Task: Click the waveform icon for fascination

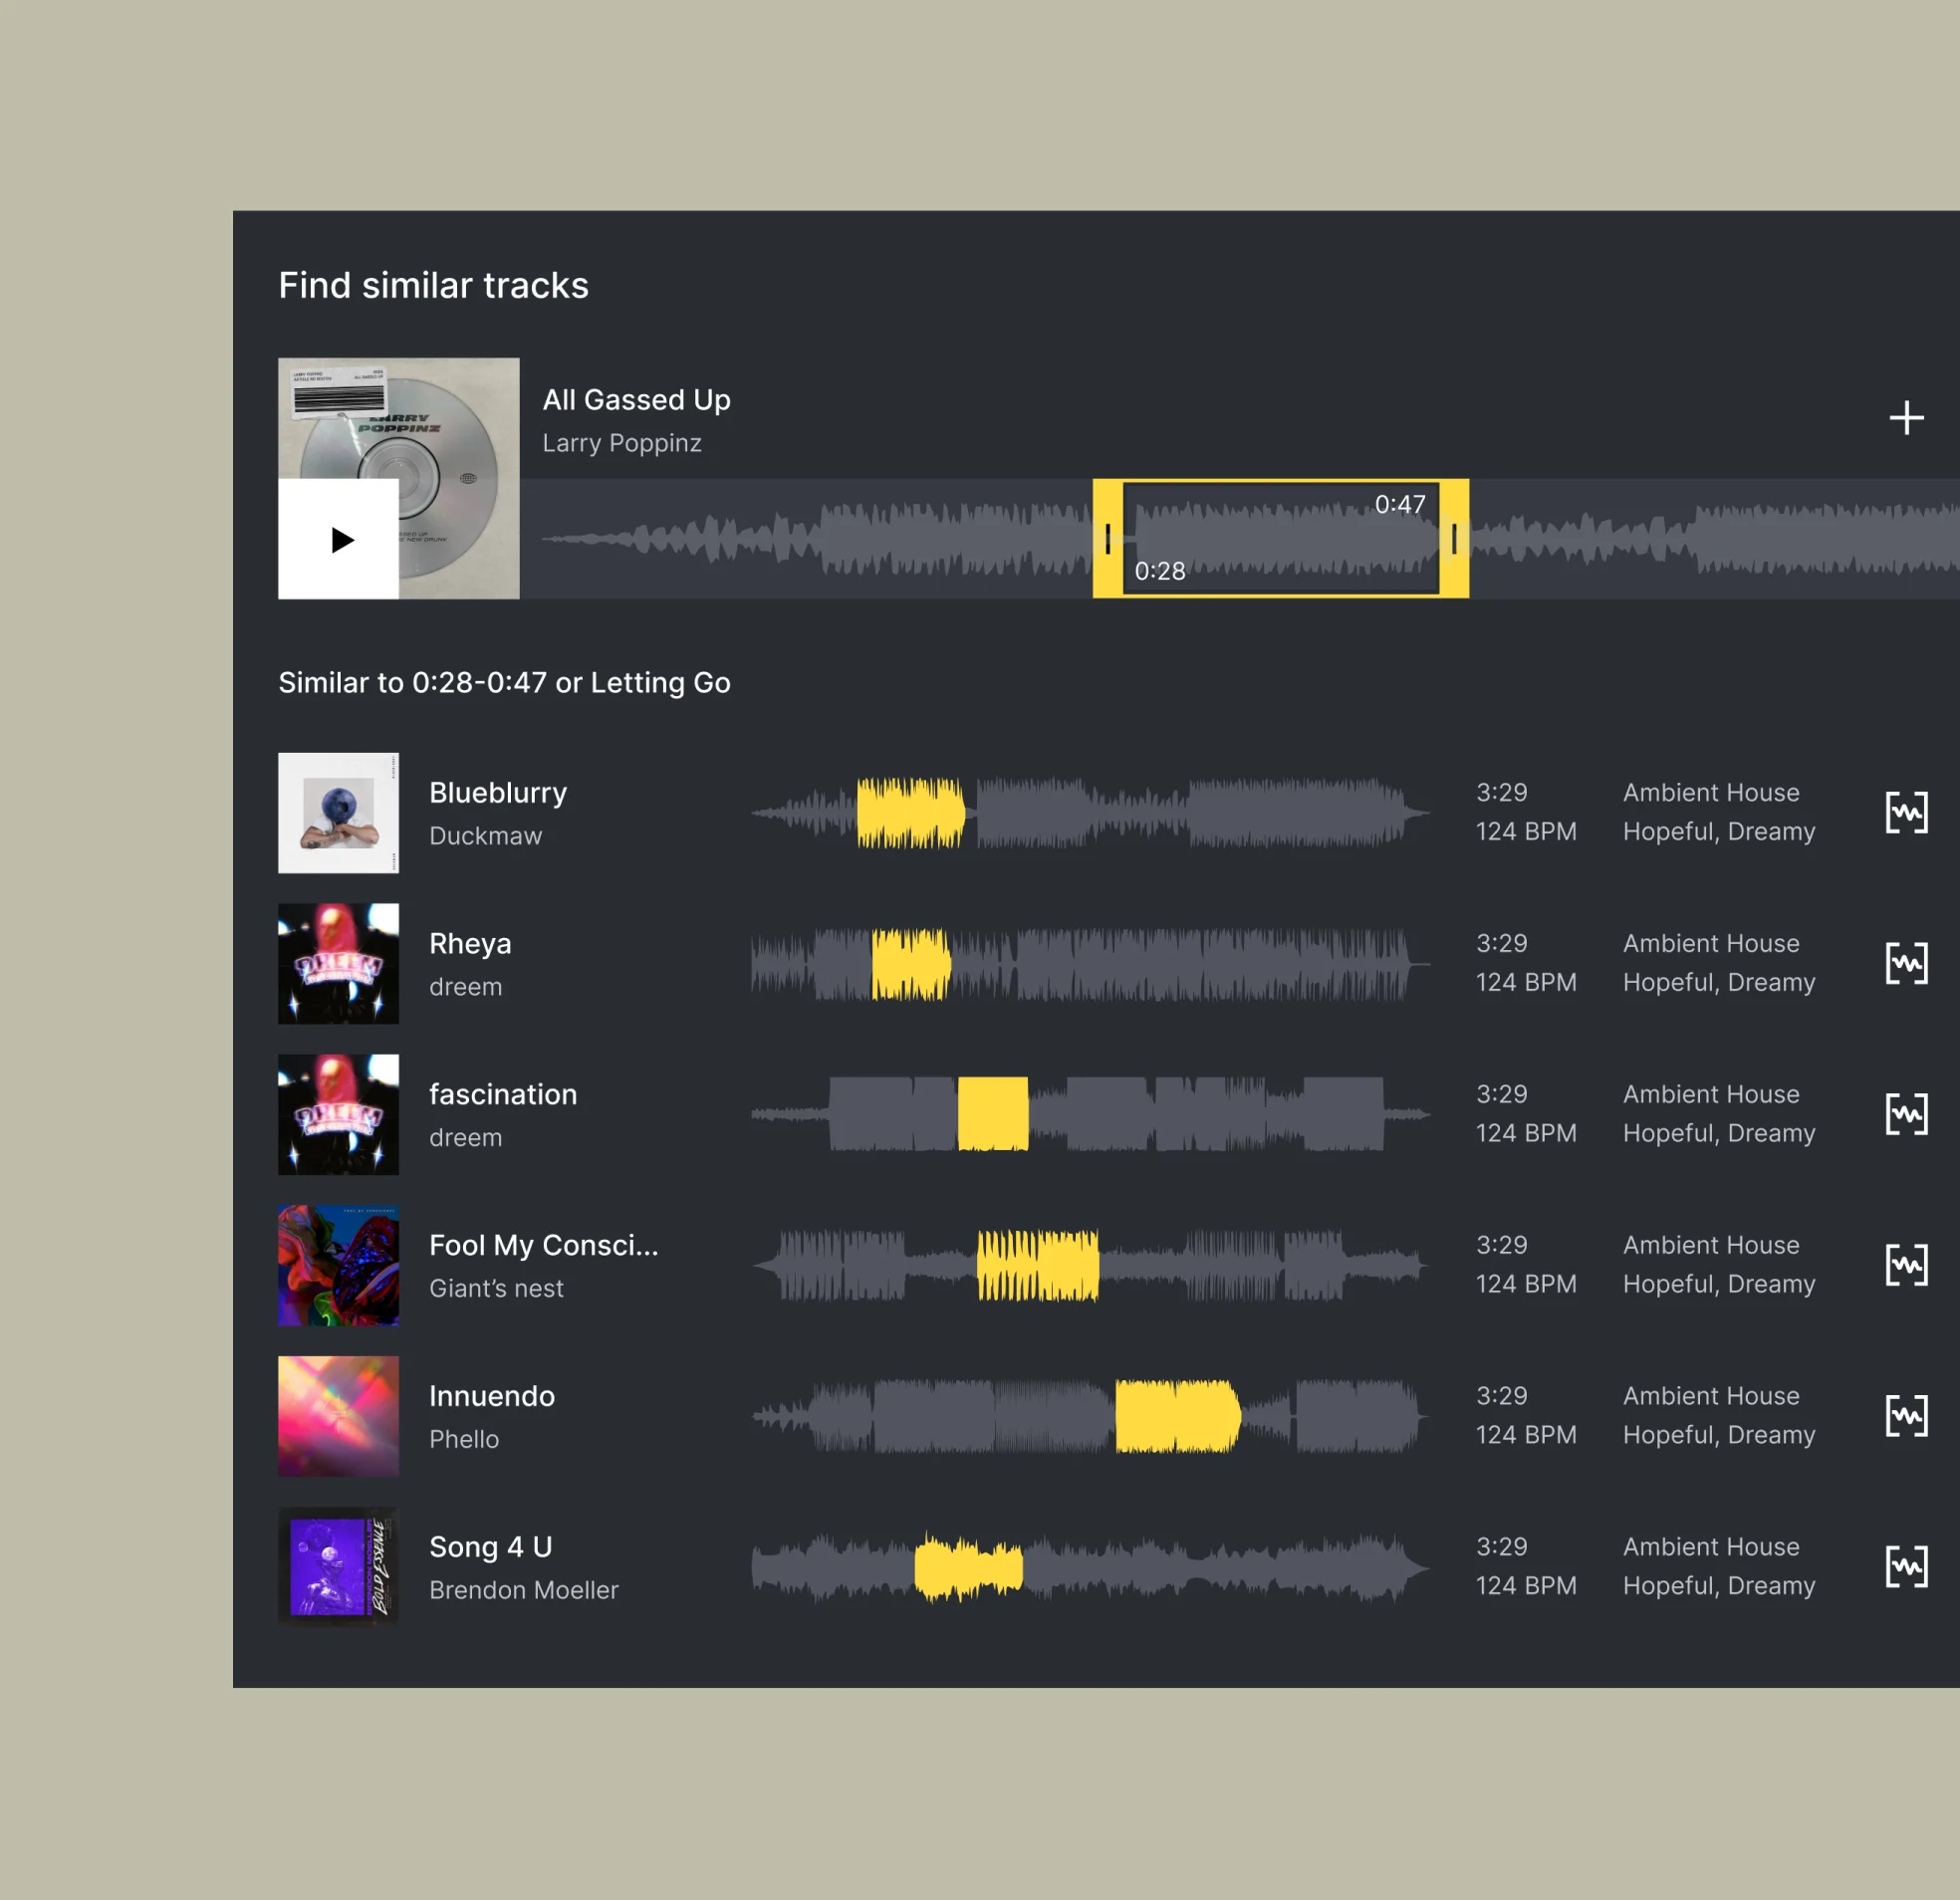Action: (1906, 1114)
